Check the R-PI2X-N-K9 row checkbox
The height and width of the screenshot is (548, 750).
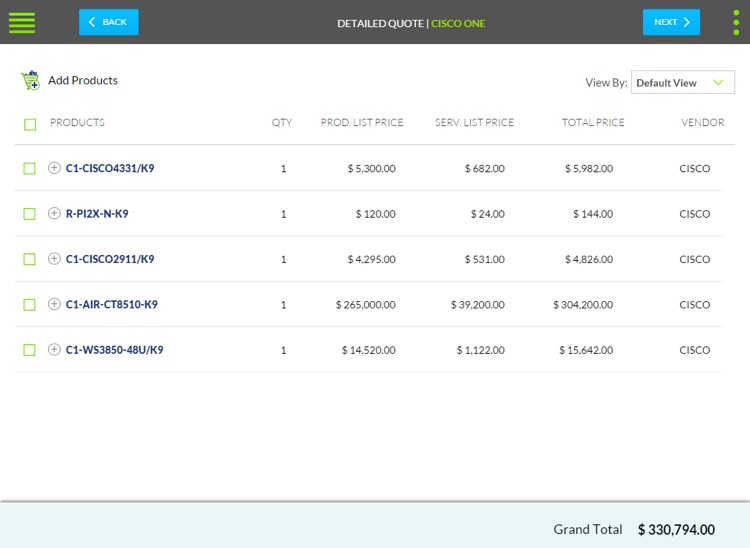(x=30, y=214)
